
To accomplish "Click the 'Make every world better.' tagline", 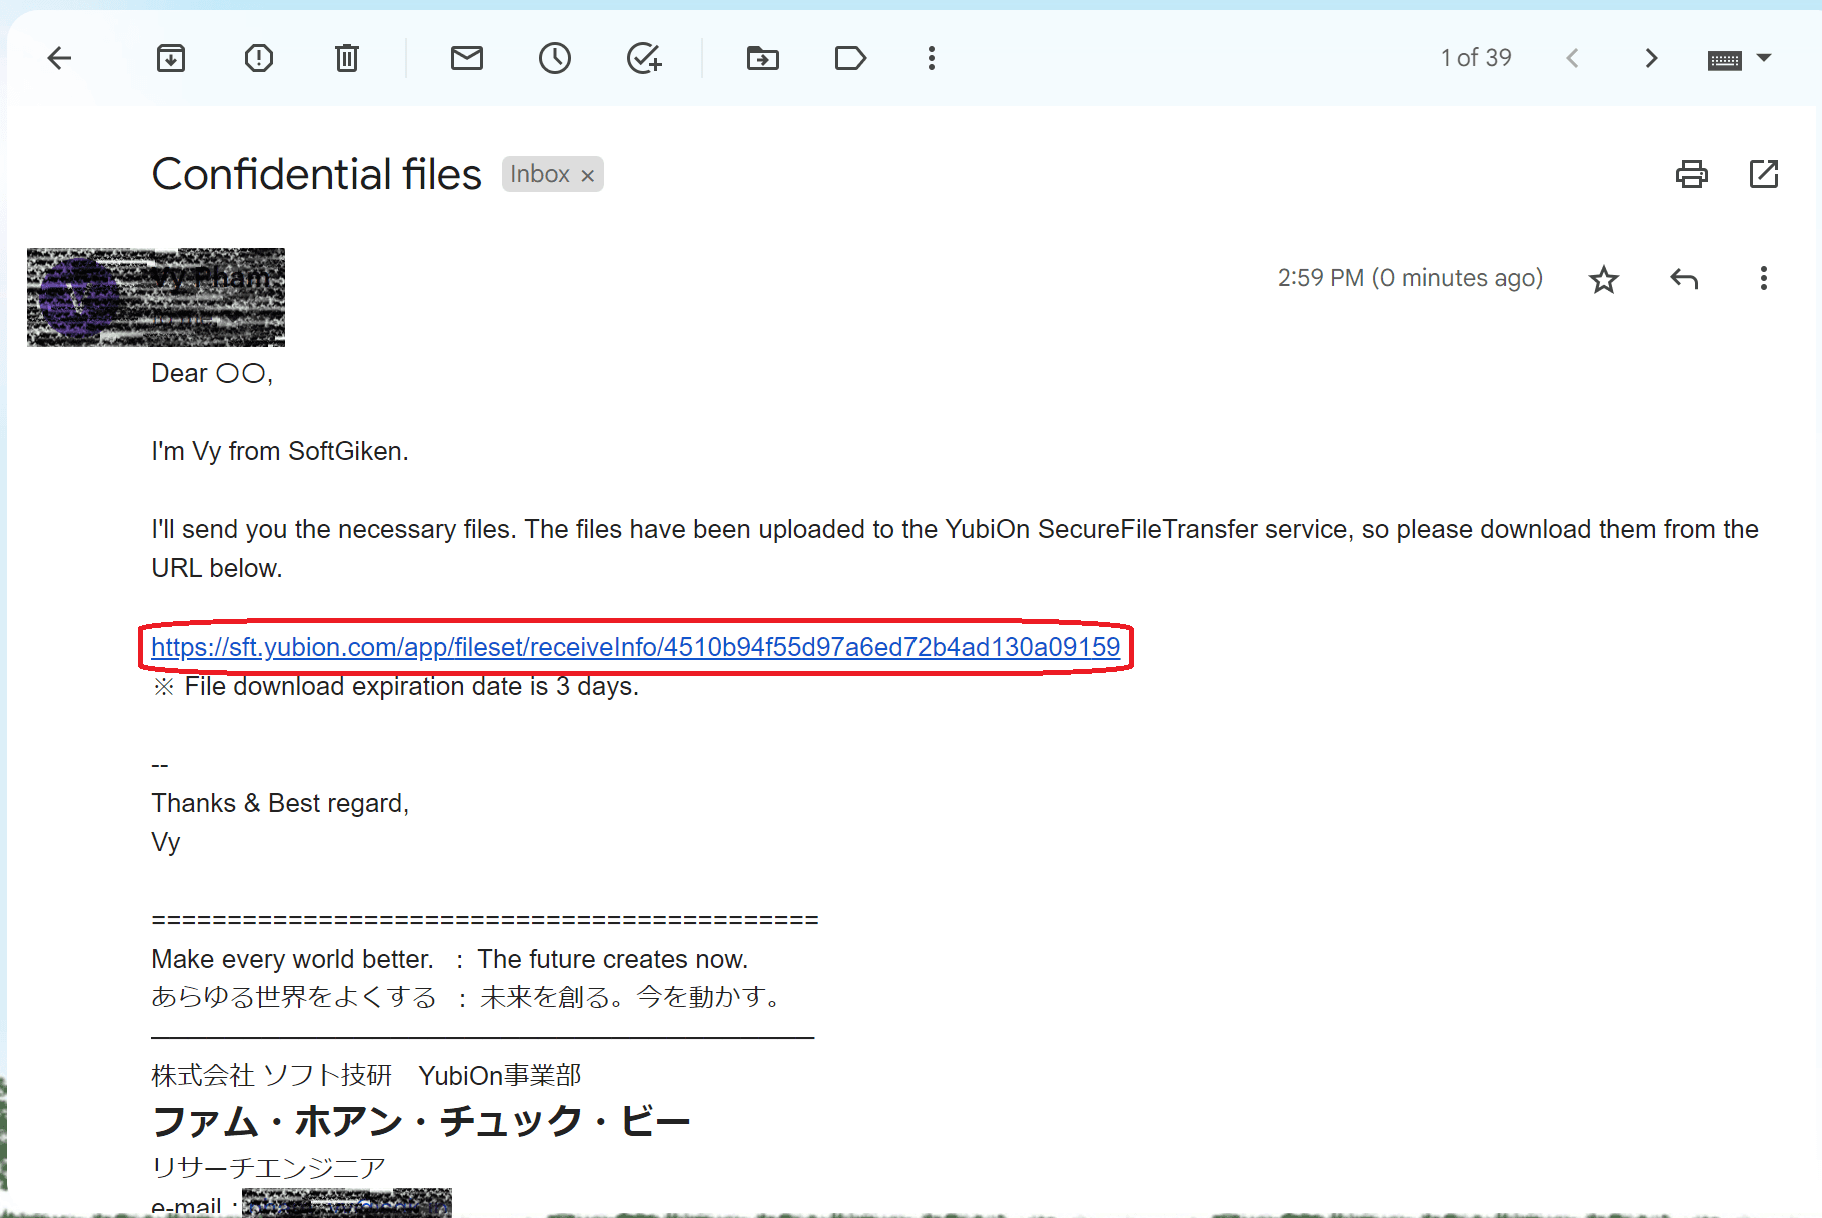I will point(292,959).
